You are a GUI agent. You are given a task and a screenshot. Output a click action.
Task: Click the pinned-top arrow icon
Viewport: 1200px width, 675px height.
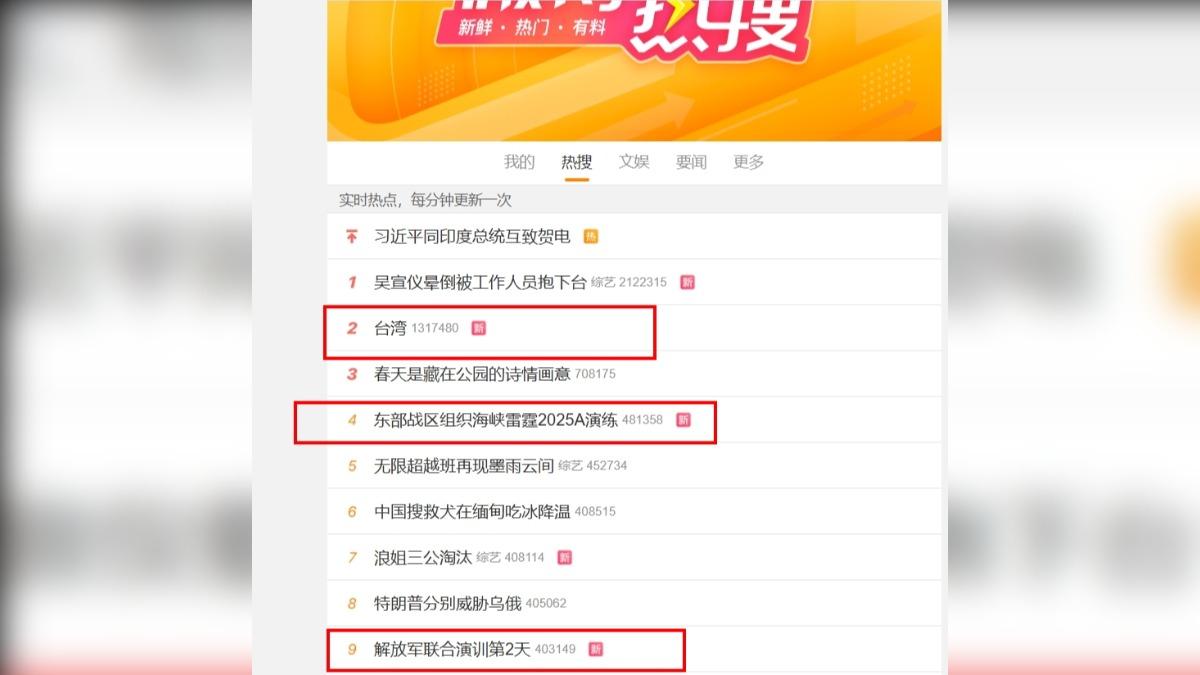click(351, 237)
